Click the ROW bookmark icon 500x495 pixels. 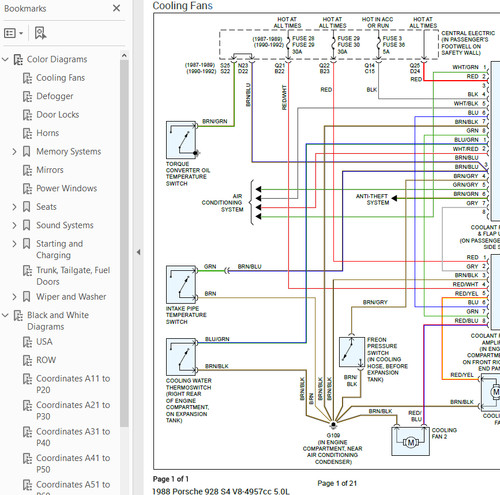tap(27, 360)
